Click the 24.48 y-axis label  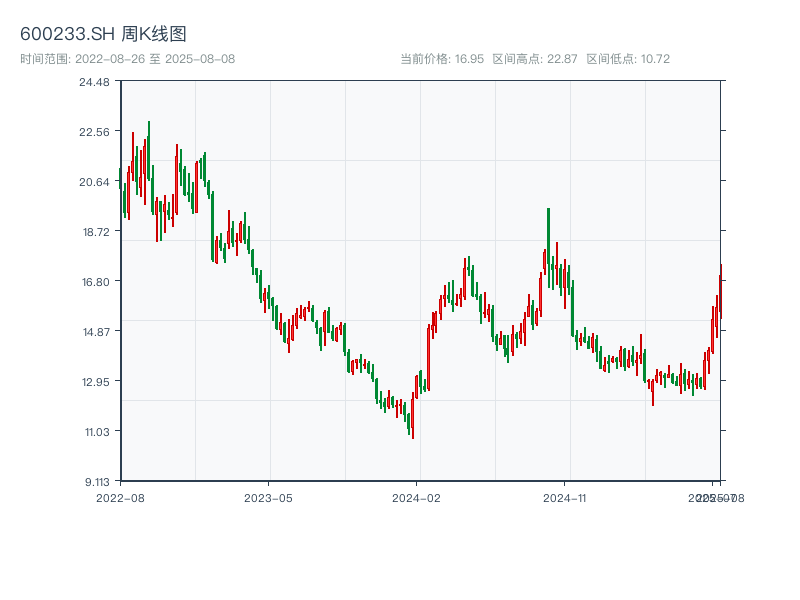[x=98, y=82]
